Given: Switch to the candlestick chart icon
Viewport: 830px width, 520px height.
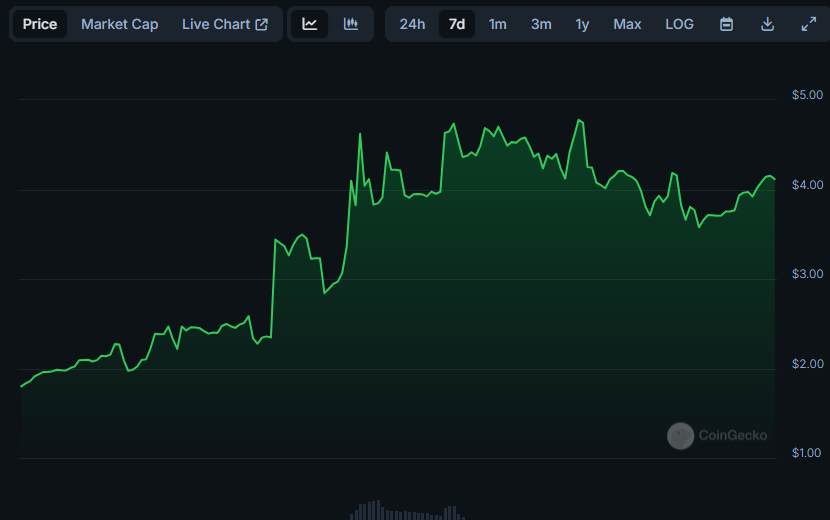Looking at the screenshot, I should pyautogui.click(x=350, y=24).
